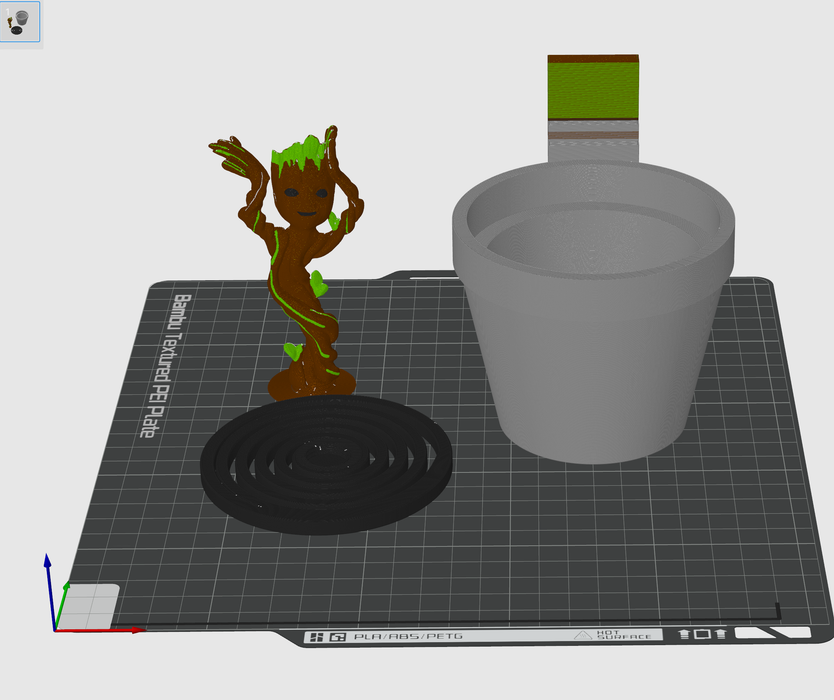Click the plate icon between the up arrows
Screen dimensions: 834x700
702,633
